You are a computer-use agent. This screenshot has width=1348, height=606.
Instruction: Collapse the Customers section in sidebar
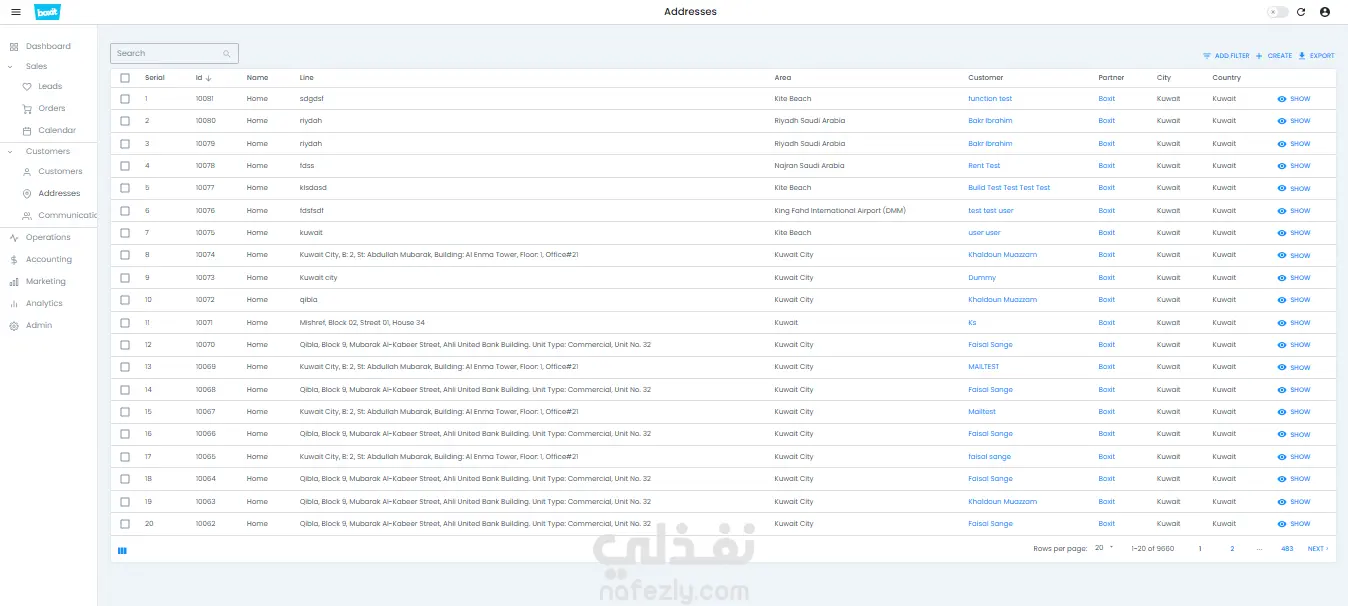(11, 151)
